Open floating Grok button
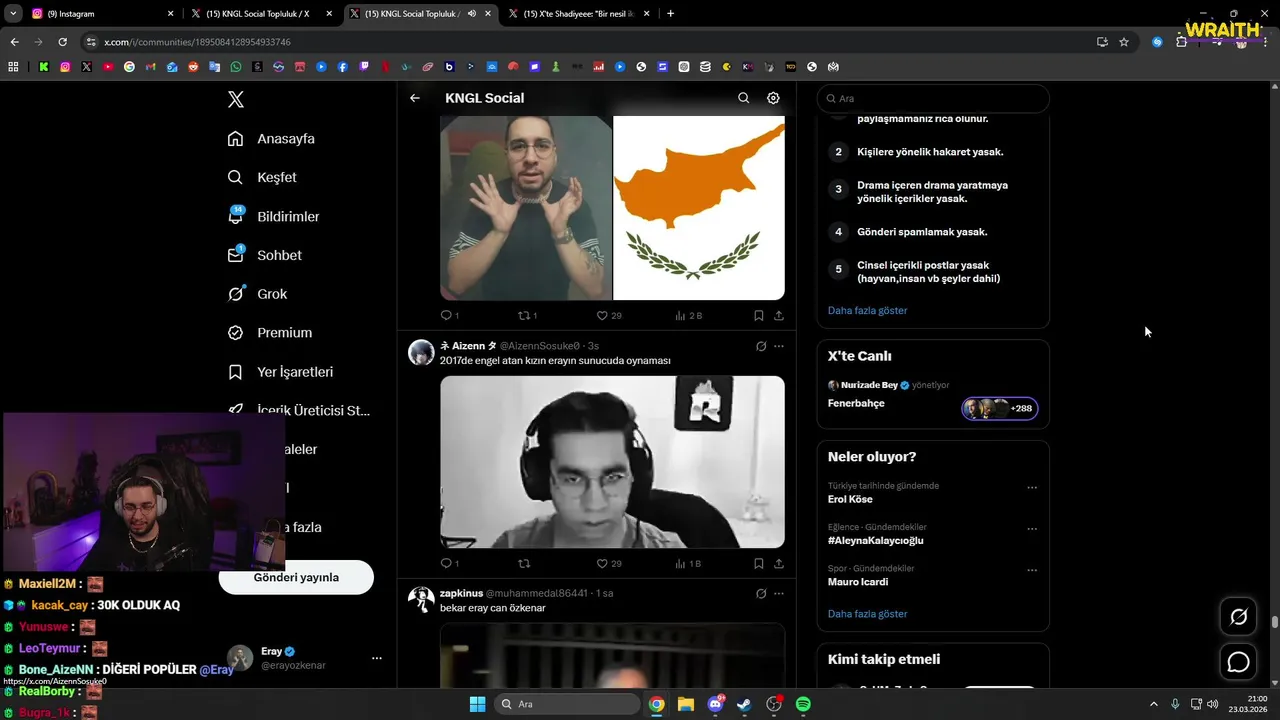 point(1239,617)
